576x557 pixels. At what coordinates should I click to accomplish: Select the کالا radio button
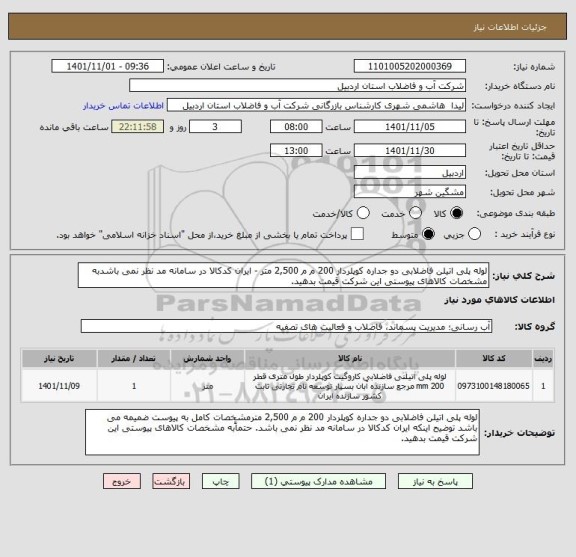457,213
